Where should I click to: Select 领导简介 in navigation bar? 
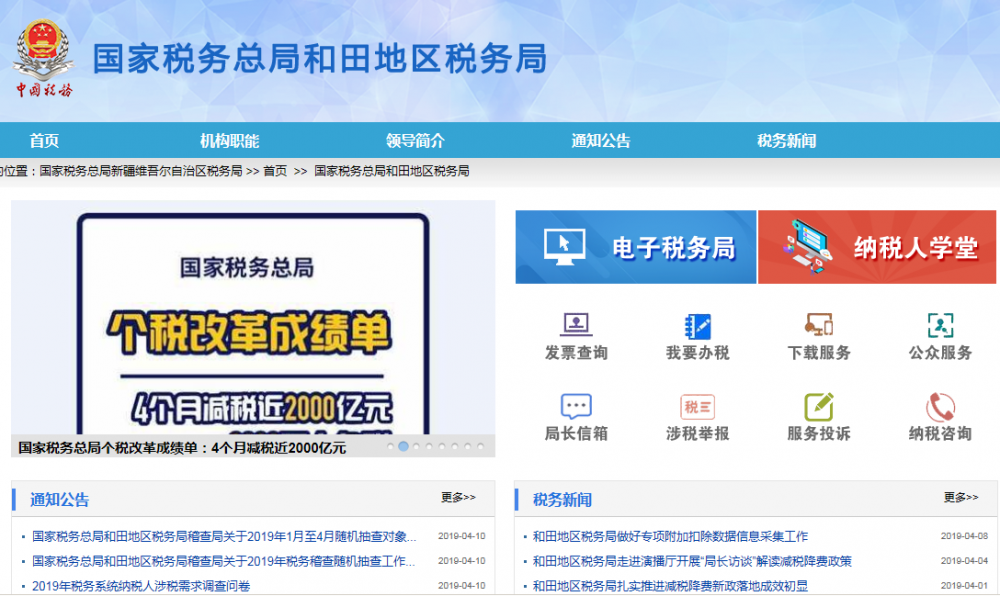pyautogui.click(x=415, y=141)
